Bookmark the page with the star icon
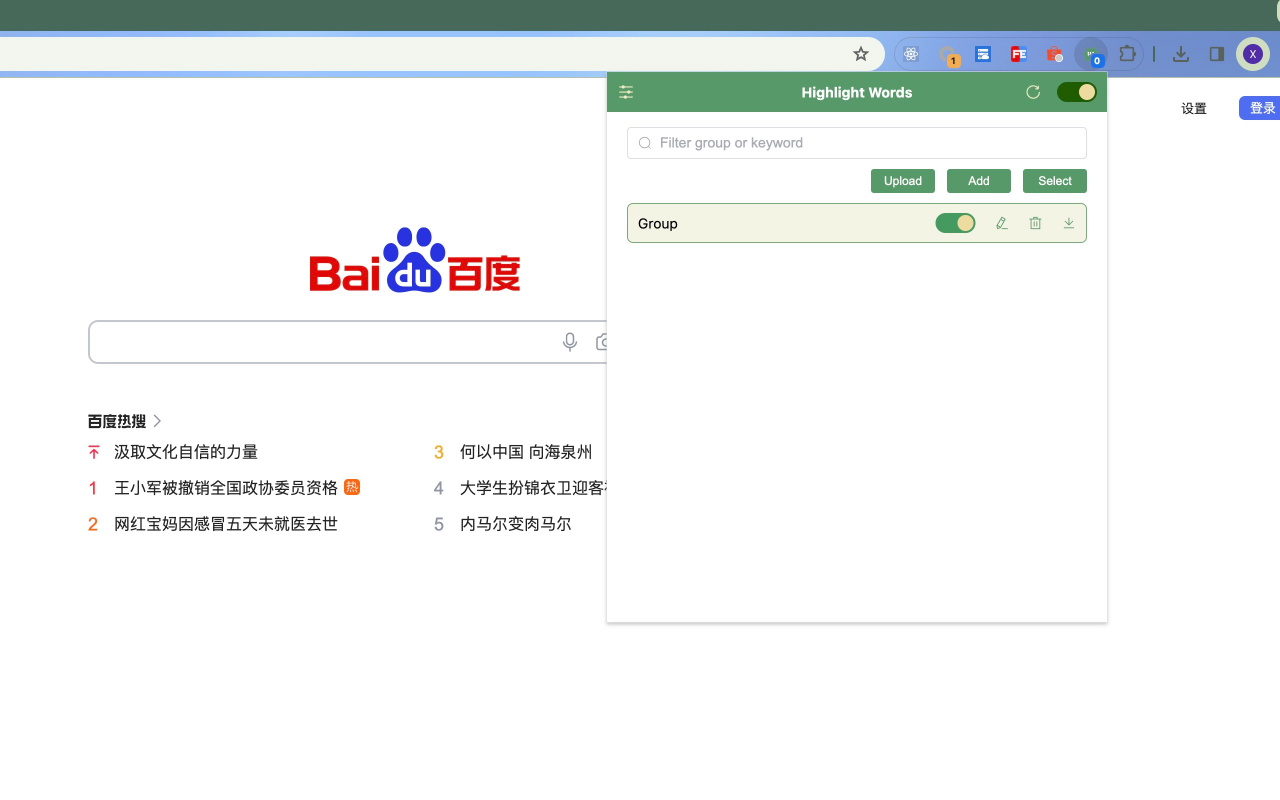 [x=860, y=53]
